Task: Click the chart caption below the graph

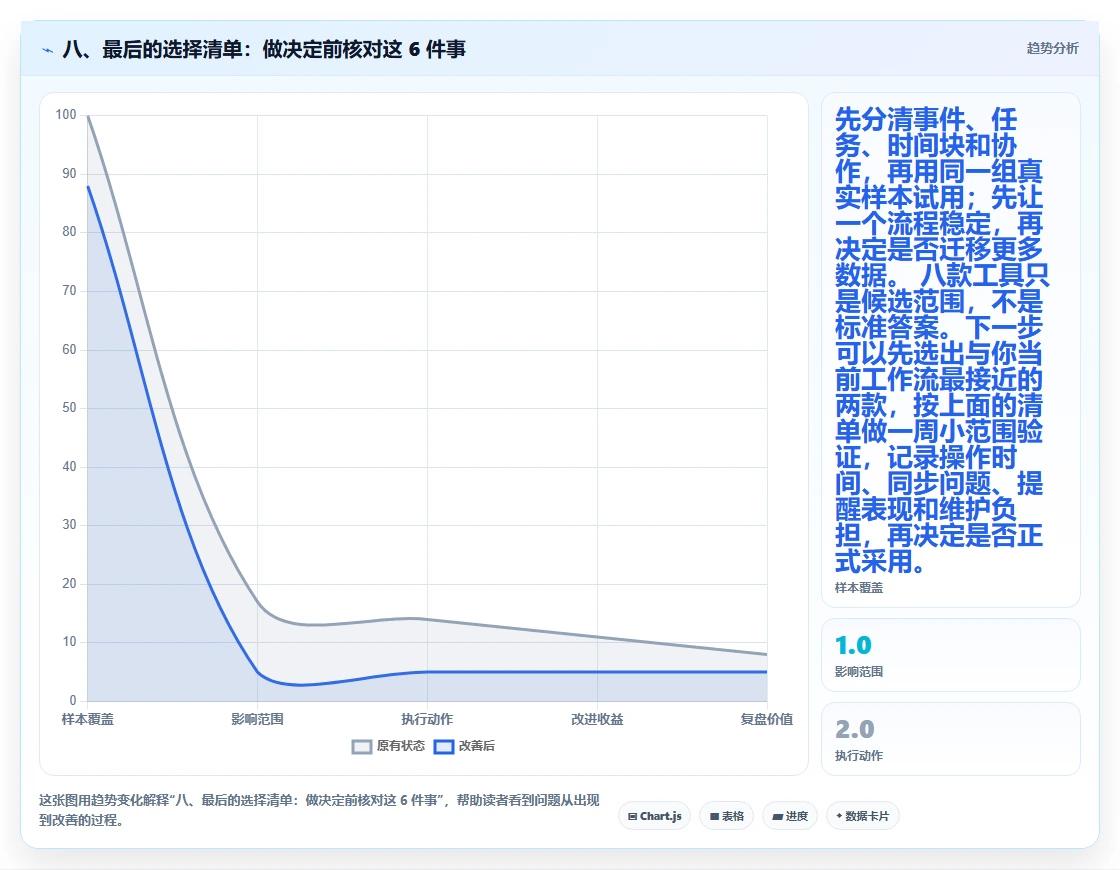Action: point(319,810)
